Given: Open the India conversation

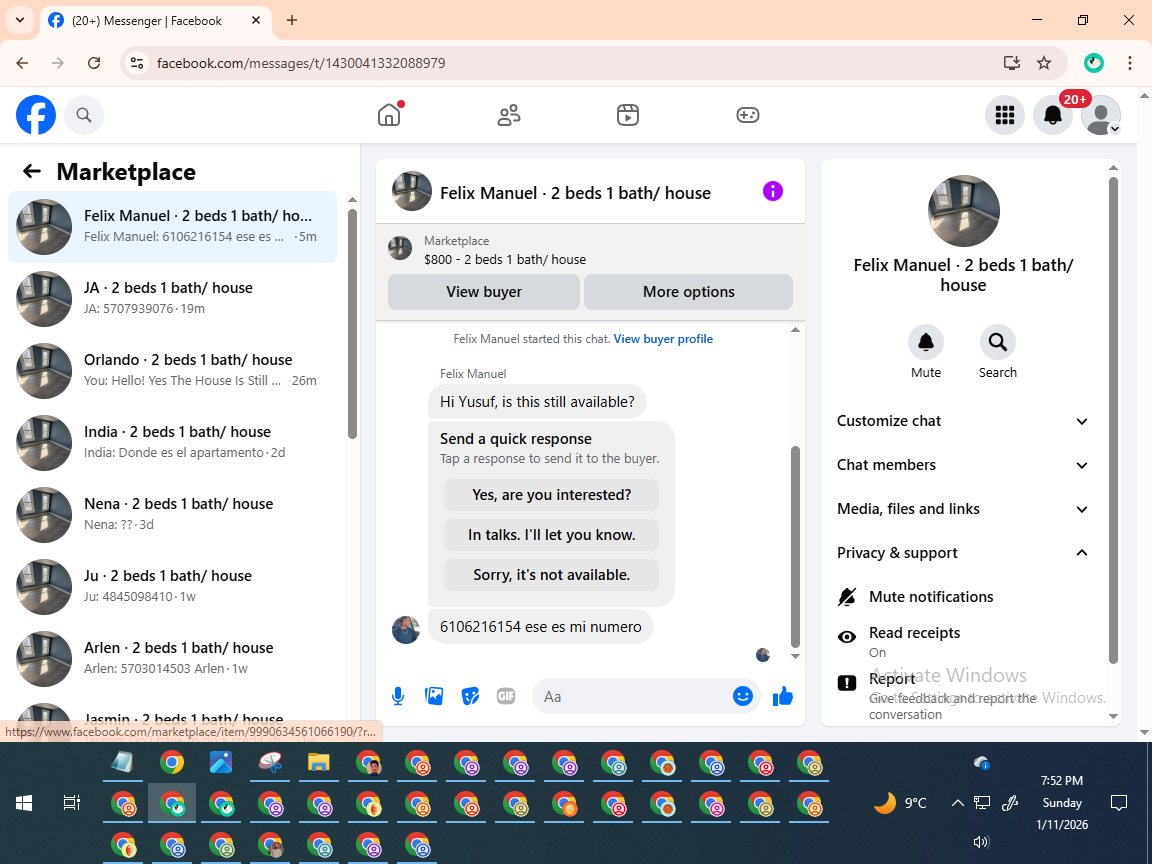Looking at the screenshot, I should point(173,442).
